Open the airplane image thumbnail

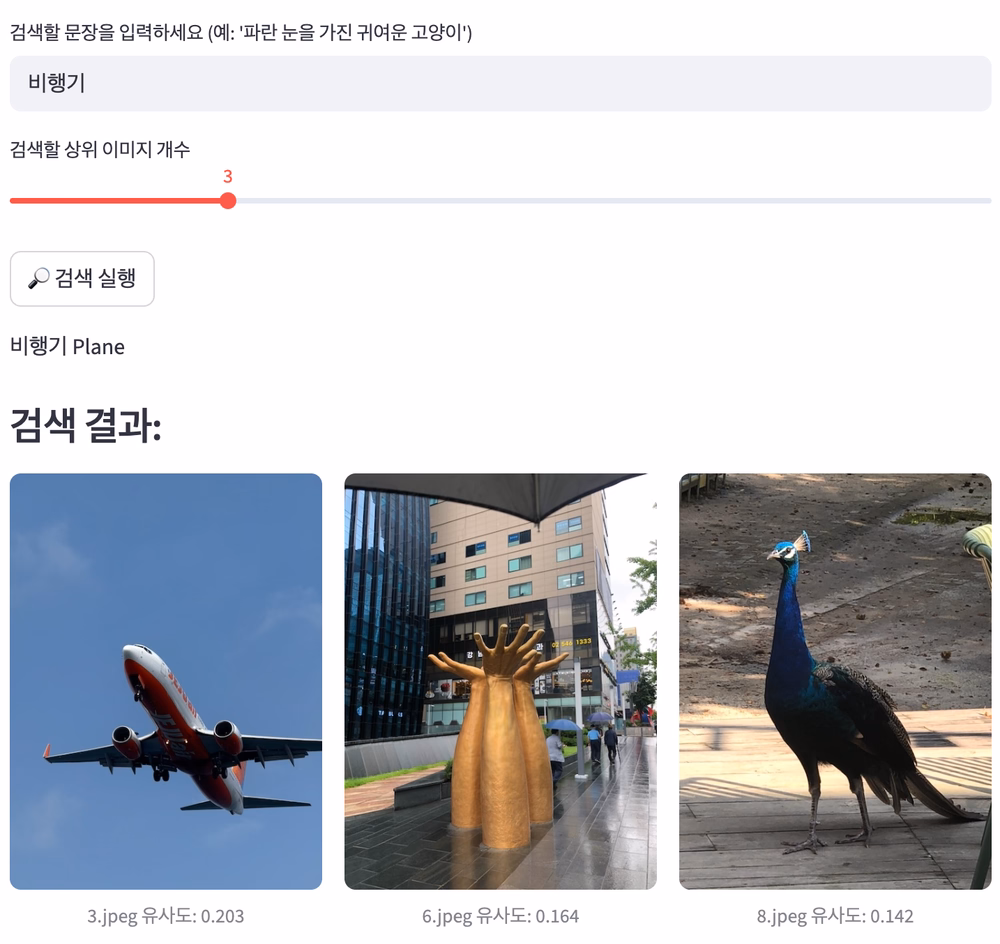coord(166,681)
